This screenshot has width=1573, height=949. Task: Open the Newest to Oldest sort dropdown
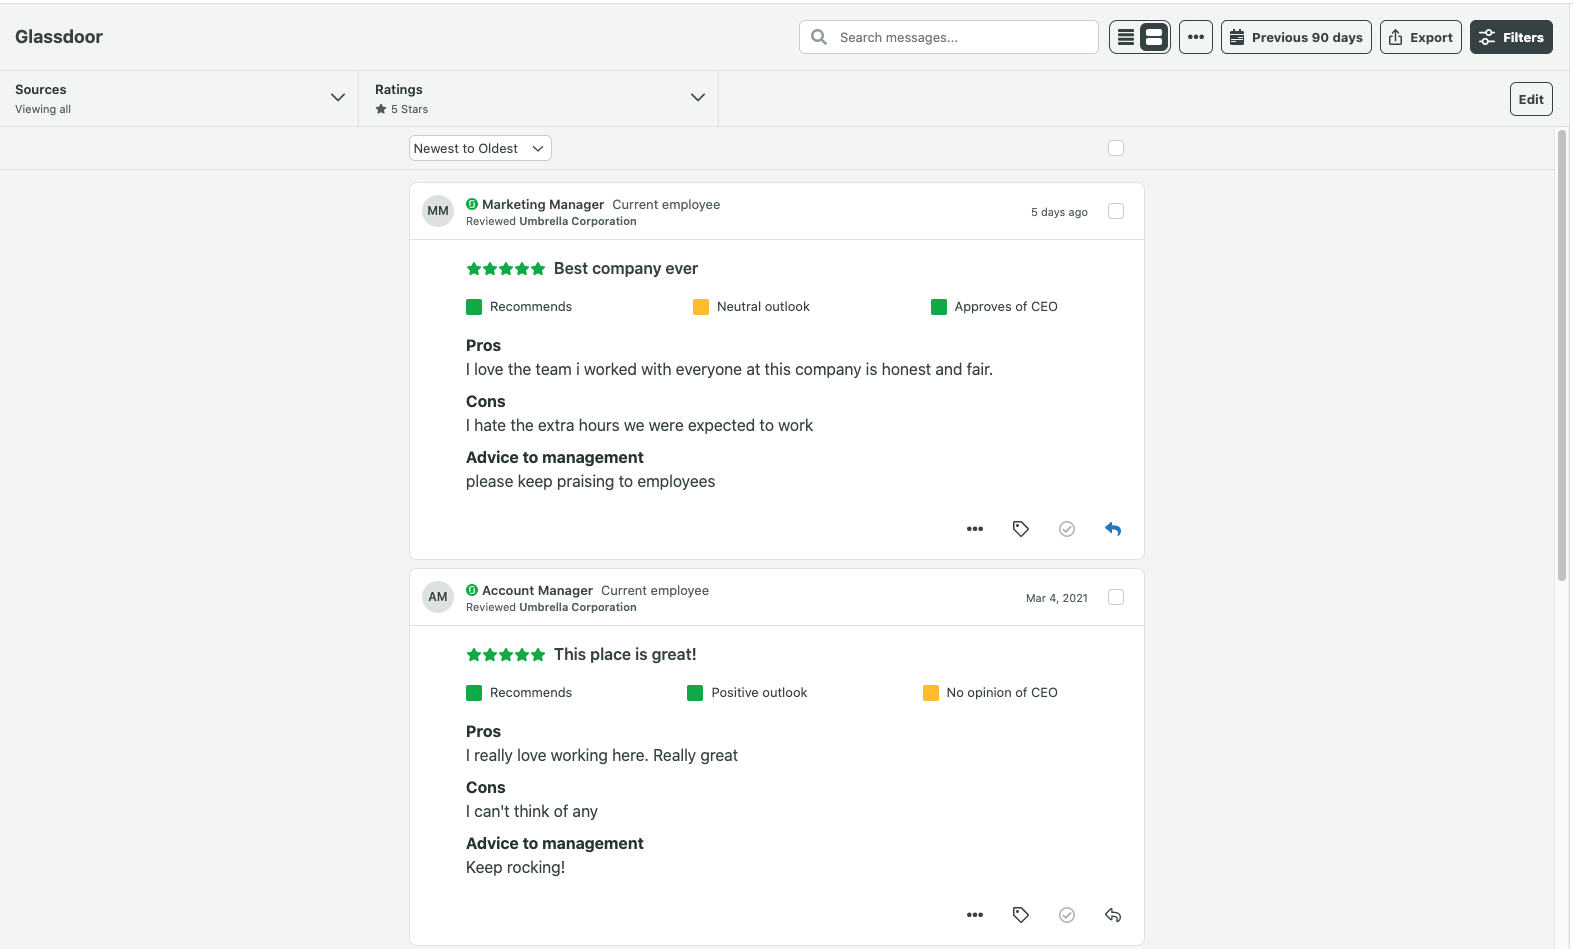(480, 148)
